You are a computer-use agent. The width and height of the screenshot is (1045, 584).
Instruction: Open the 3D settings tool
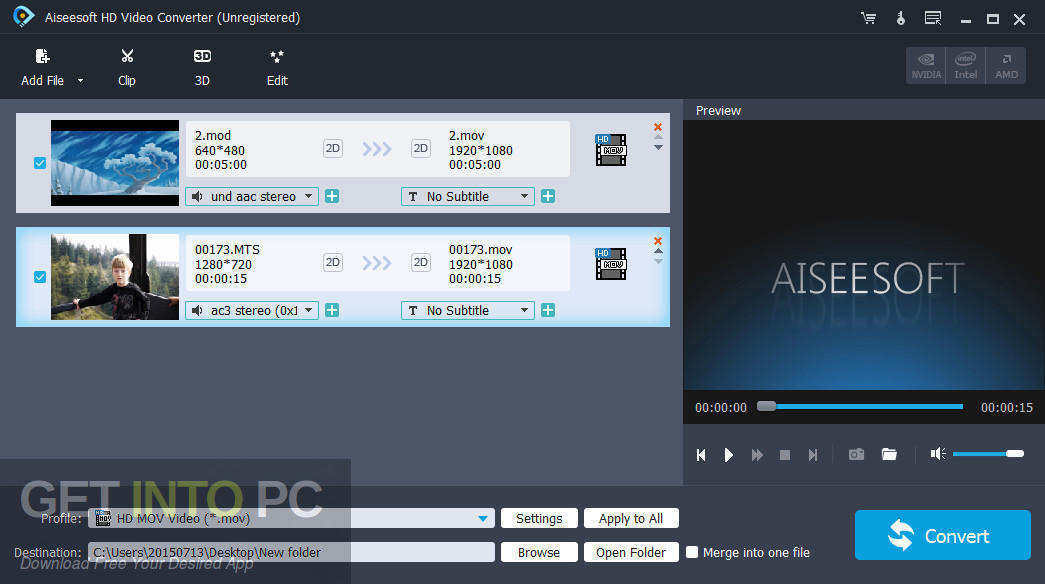click(201, 67)
